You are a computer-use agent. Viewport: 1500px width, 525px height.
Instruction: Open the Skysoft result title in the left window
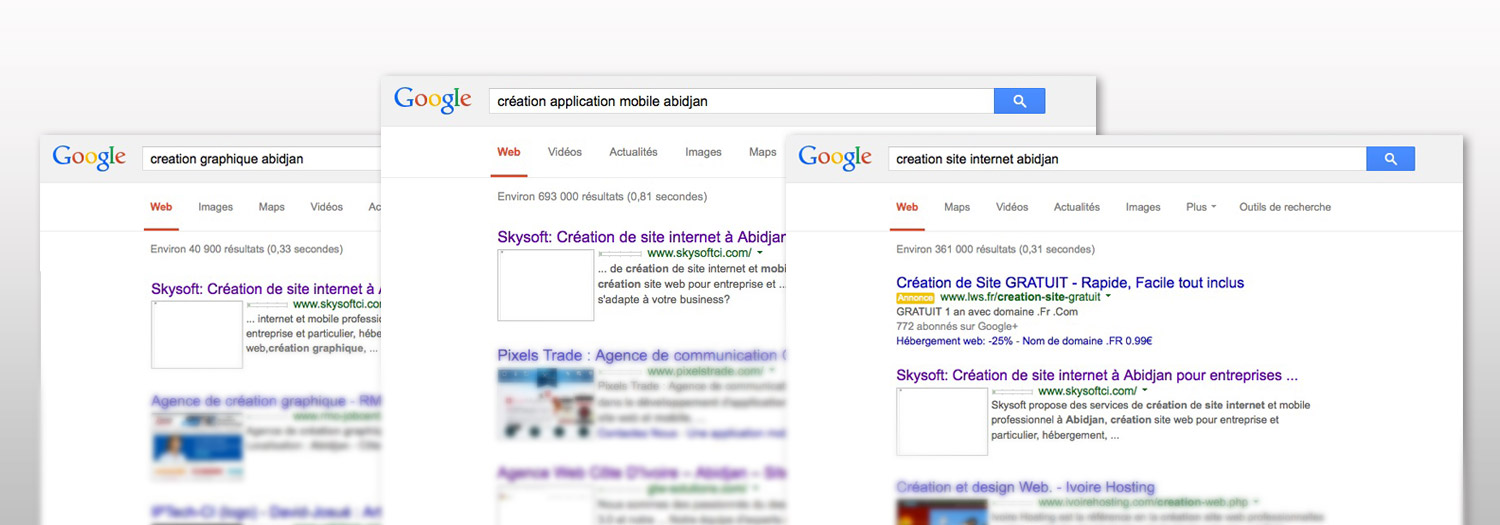tap(265, 289)
